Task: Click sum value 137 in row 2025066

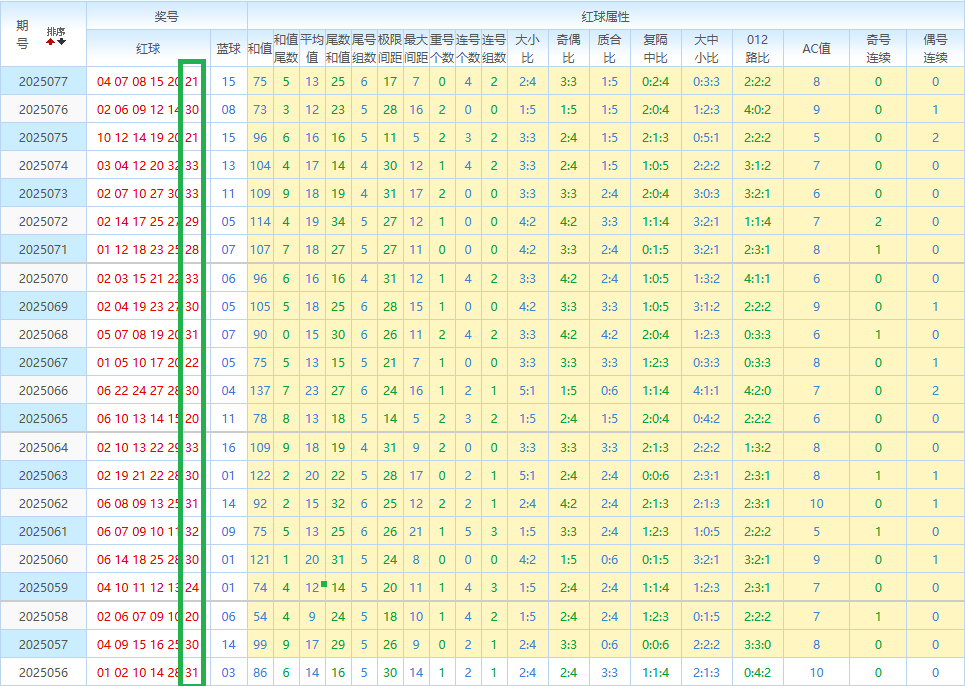Action: coord(260,391)
